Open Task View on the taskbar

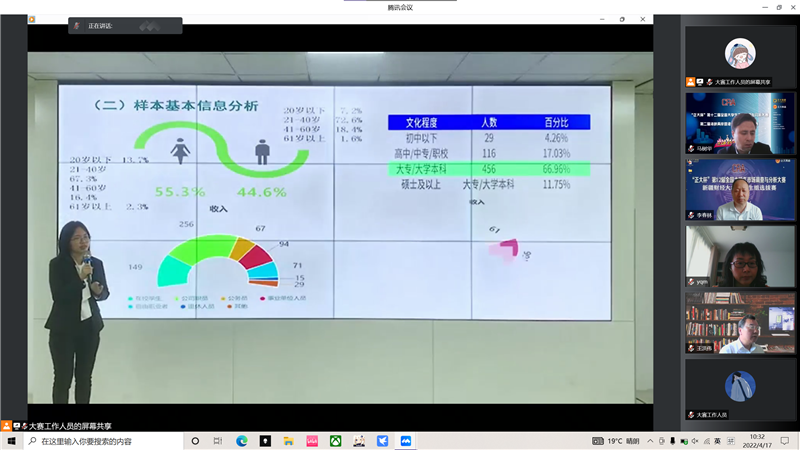click(218, 441)
